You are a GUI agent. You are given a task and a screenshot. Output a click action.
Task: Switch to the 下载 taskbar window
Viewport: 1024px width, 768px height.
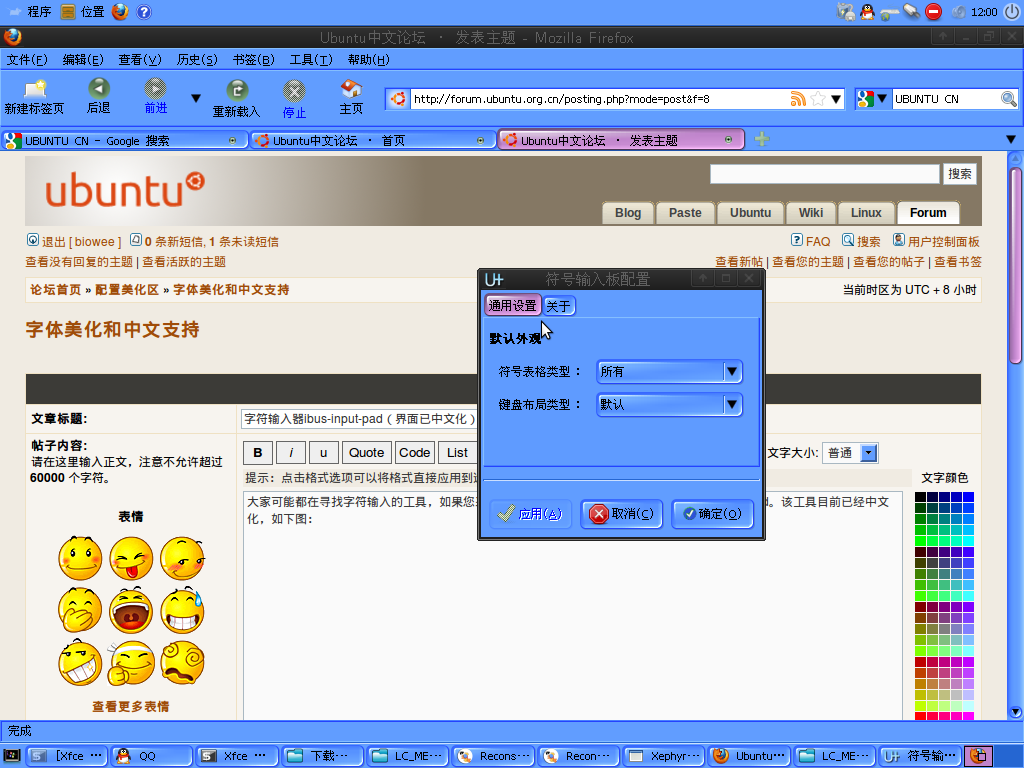(x=324, y=756)
